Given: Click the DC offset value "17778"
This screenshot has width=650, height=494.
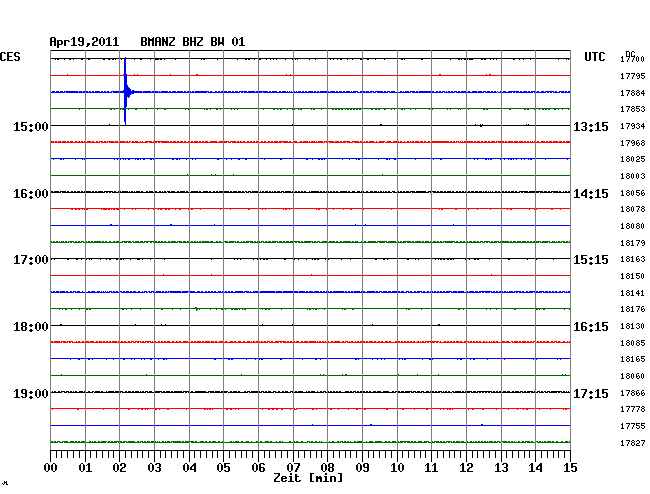Looking at the screenshot, I should click(633, 409).
